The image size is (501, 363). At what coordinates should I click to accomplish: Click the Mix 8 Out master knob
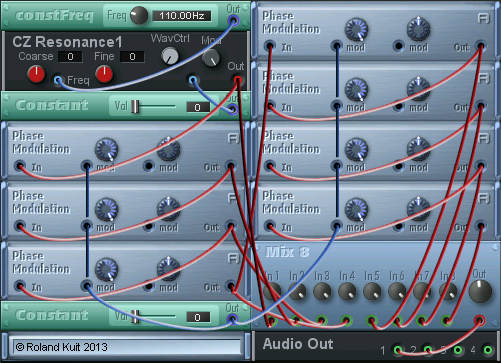(480, 291)
